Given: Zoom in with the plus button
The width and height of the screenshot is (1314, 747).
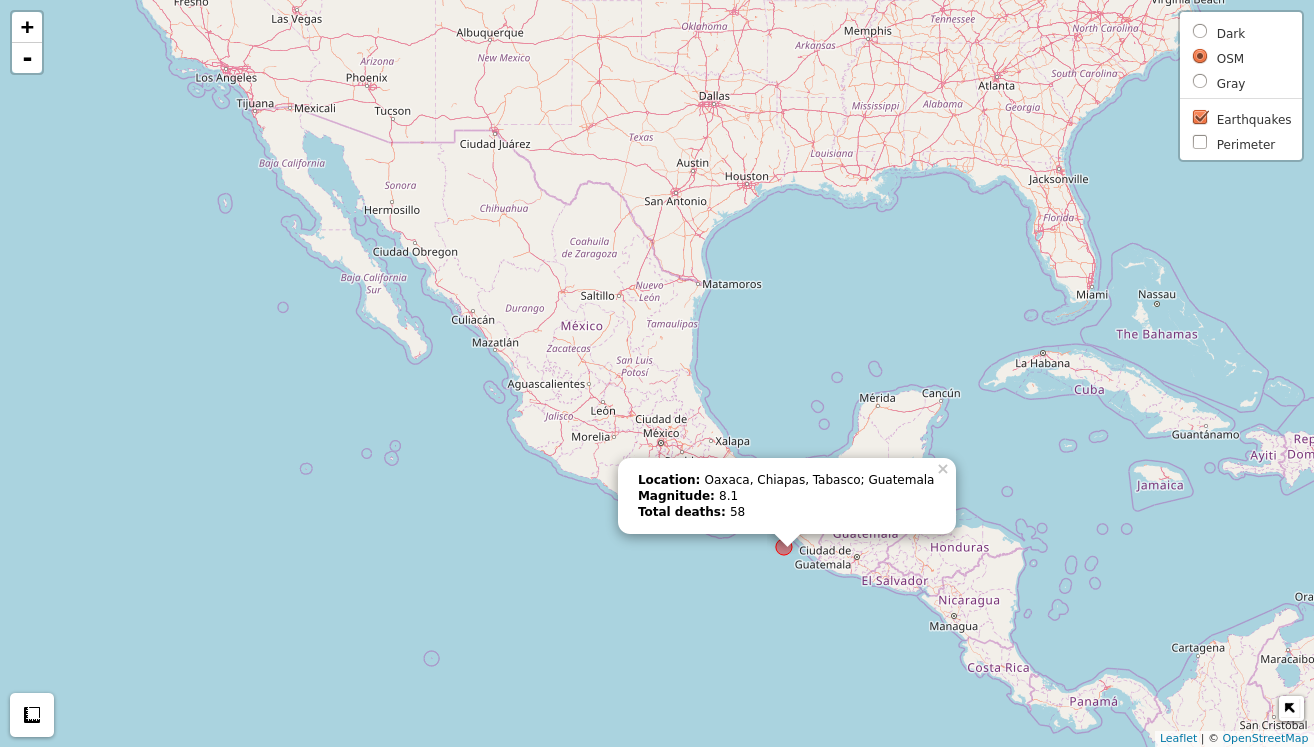Looking at the screenshot, I should click(x=27, y=28).
